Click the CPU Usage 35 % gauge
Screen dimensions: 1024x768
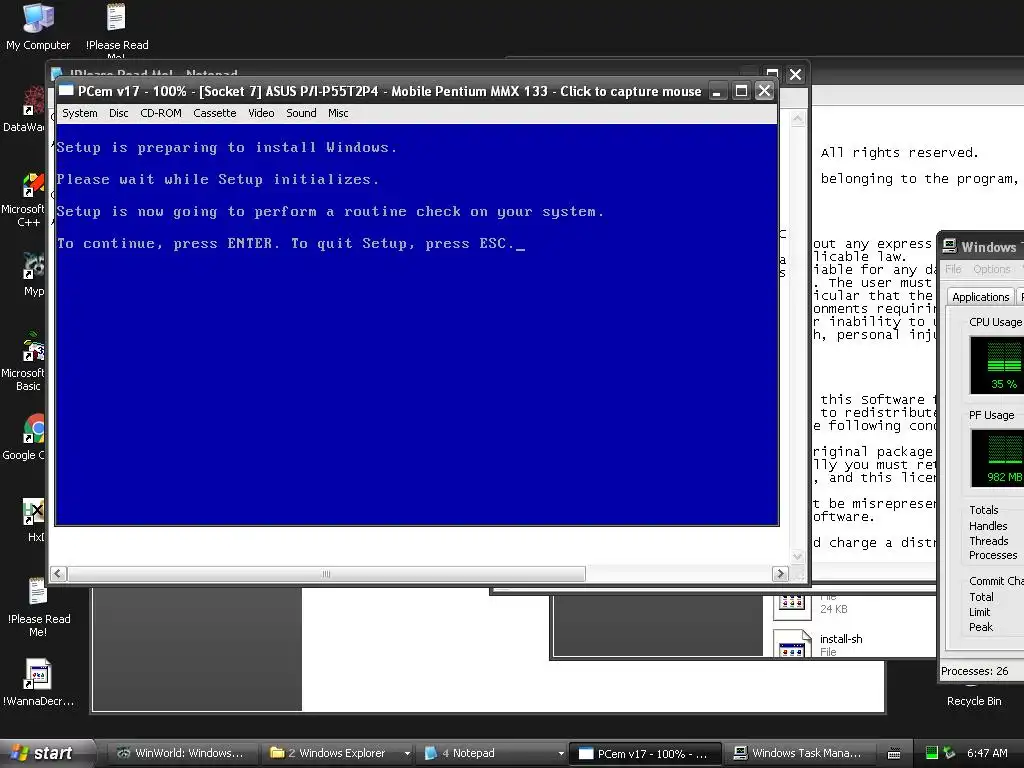tap(996, 365)
